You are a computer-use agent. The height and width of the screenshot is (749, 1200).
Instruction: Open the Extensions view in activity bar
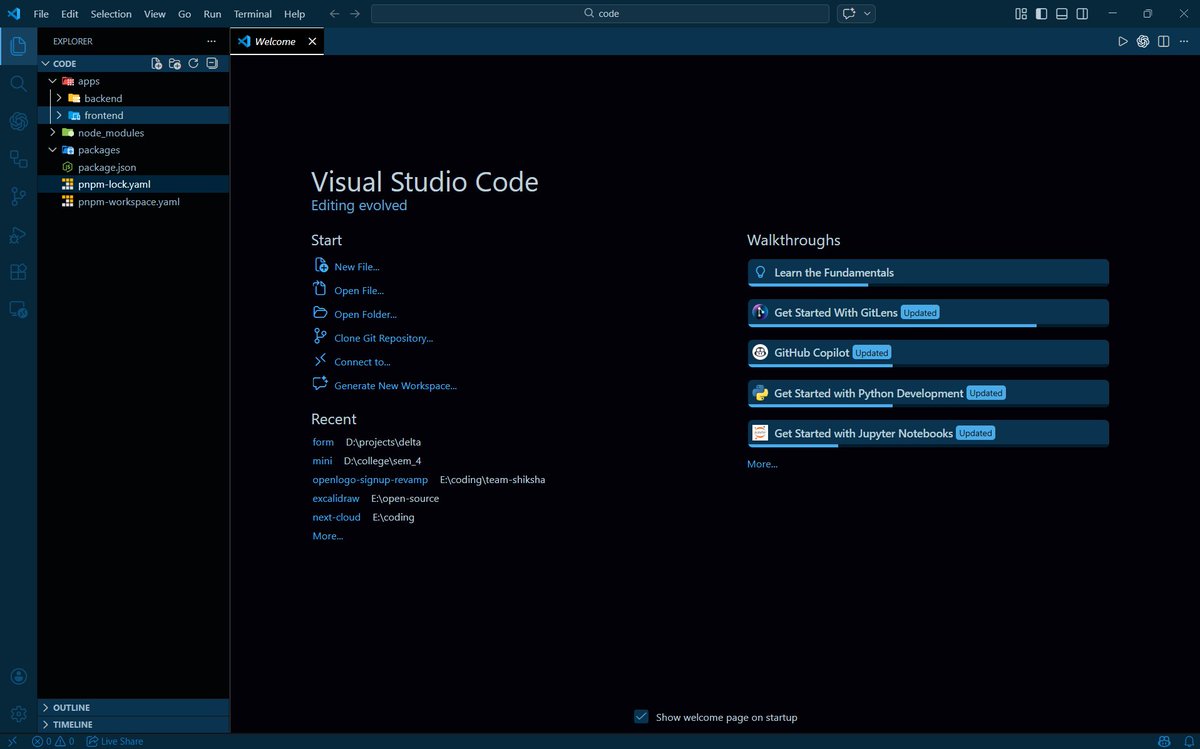click(18, 272)
